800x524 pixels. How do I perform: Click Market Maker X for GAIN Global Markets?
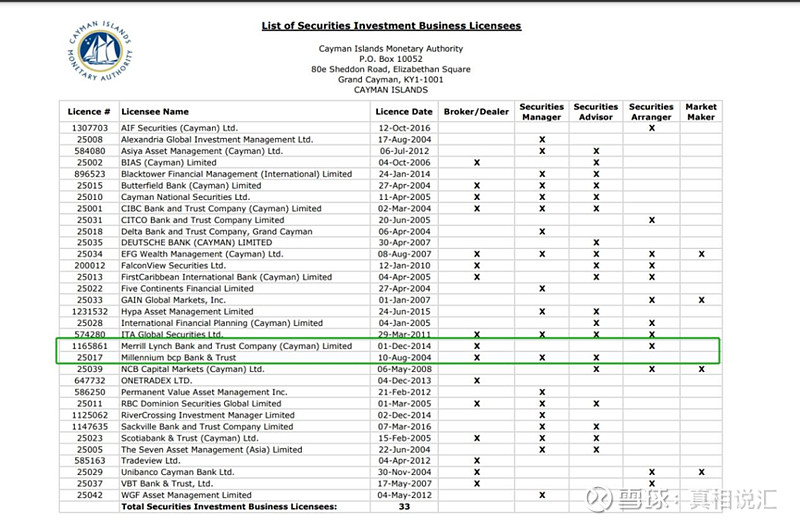click(702, 300)
